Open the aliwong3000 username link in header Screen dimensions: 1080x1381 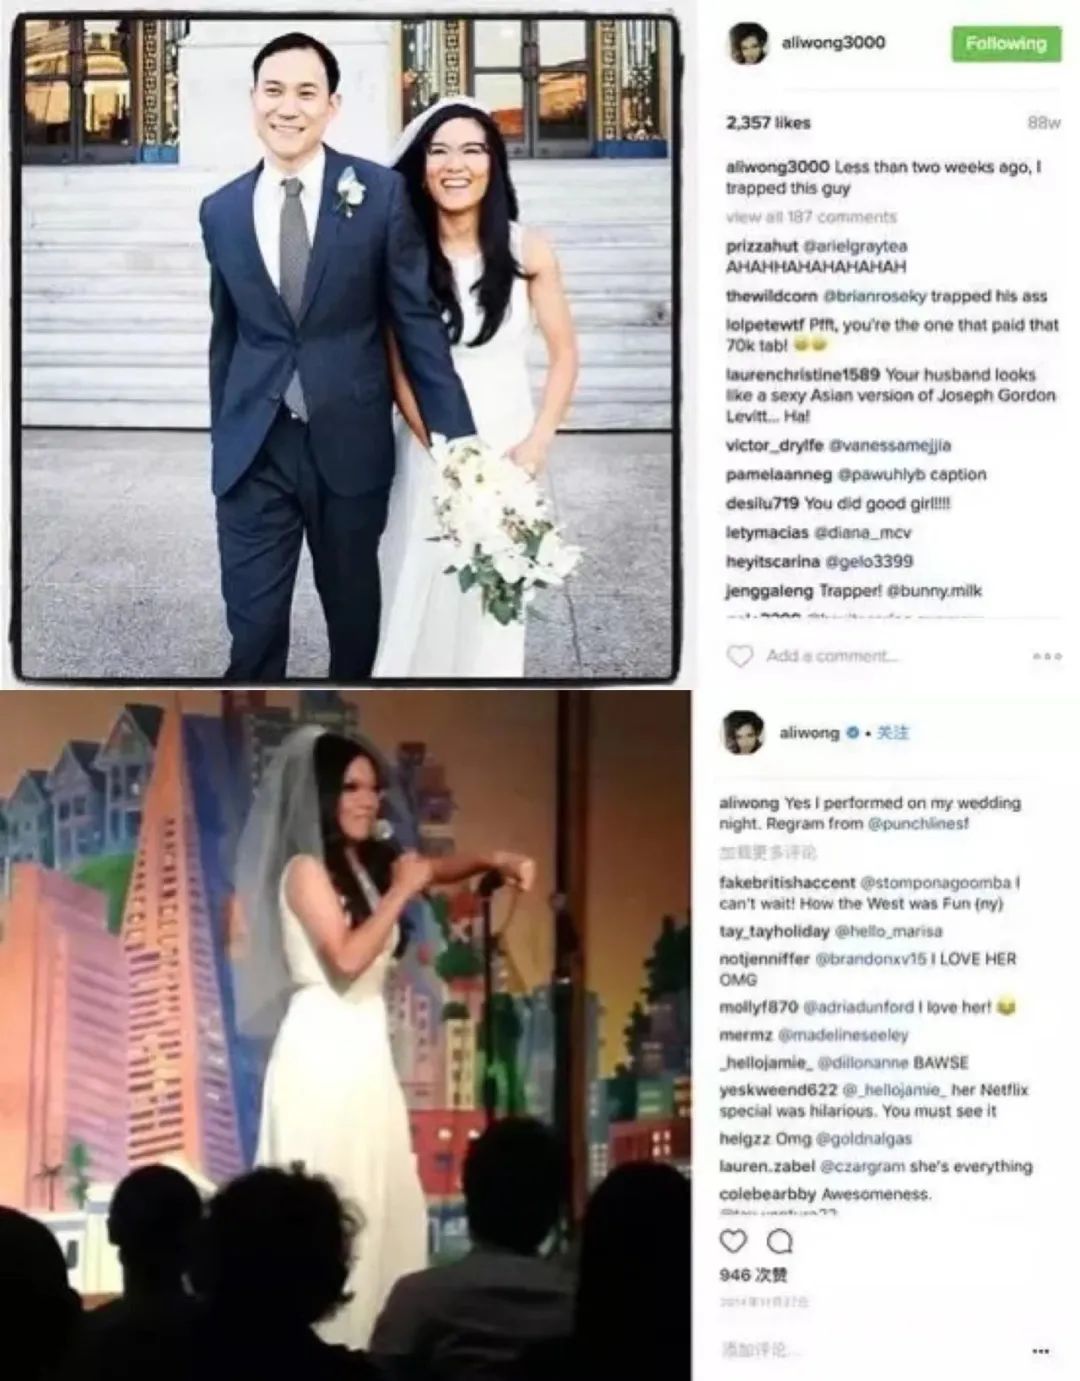coord(832,43)
